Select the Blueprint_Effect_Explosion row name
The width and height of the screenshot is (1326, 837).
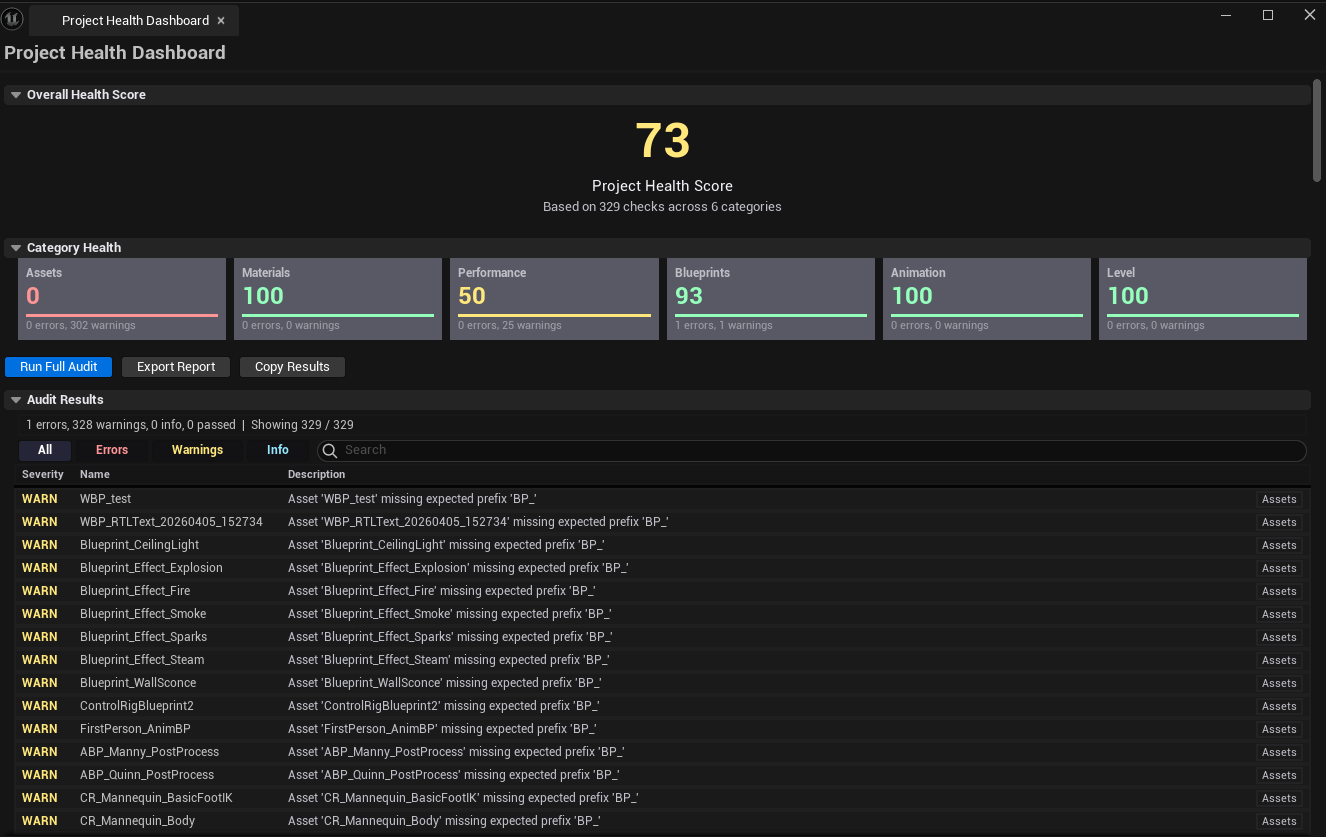click(151, 568)
